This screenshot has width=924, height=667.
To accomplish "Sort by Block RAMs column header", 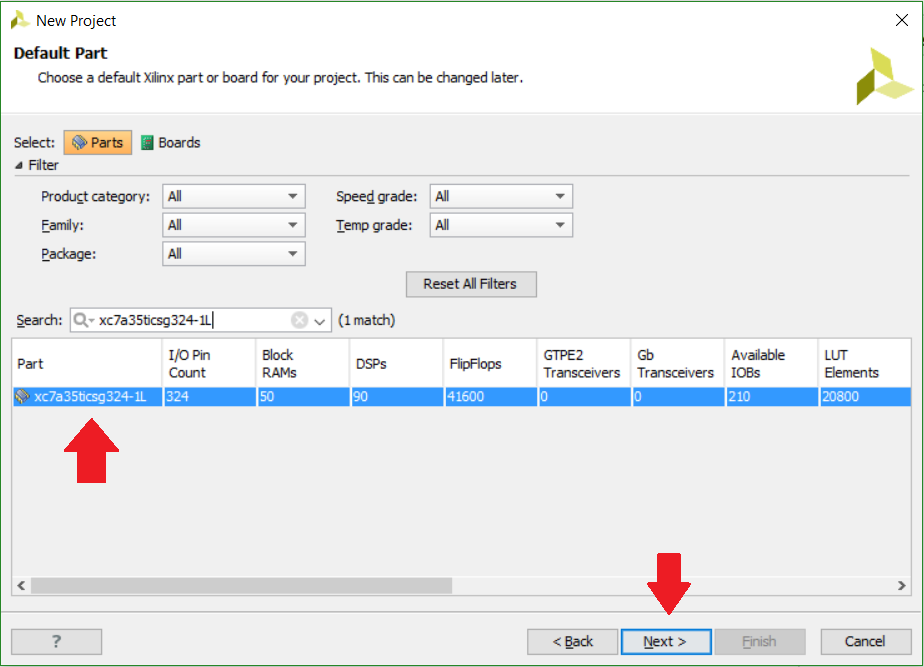I will click(303, 364).
